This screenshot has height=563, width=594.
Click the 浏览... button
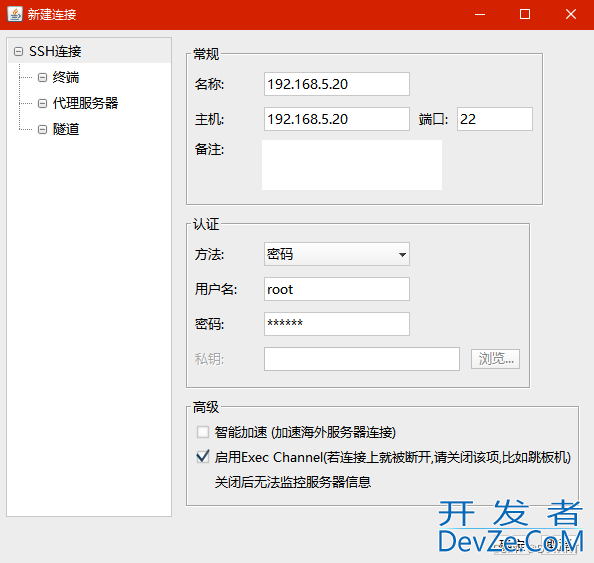tap(496, 359)
